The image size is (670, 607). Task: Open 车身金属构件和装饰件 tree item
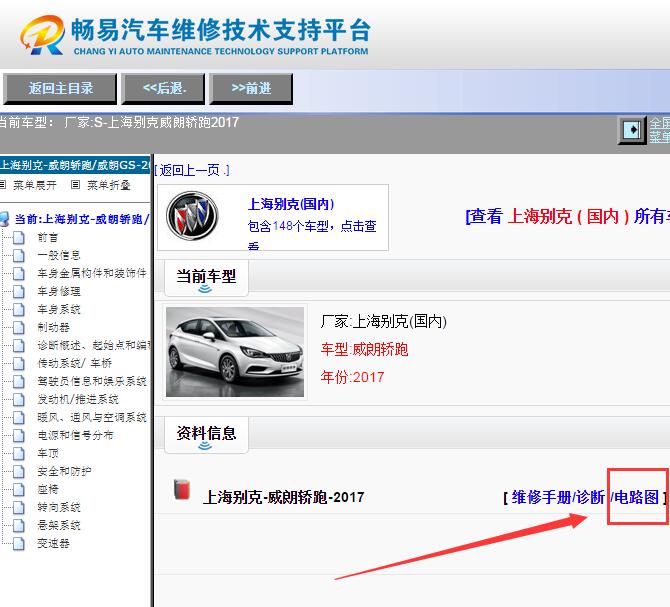point(92,273)
